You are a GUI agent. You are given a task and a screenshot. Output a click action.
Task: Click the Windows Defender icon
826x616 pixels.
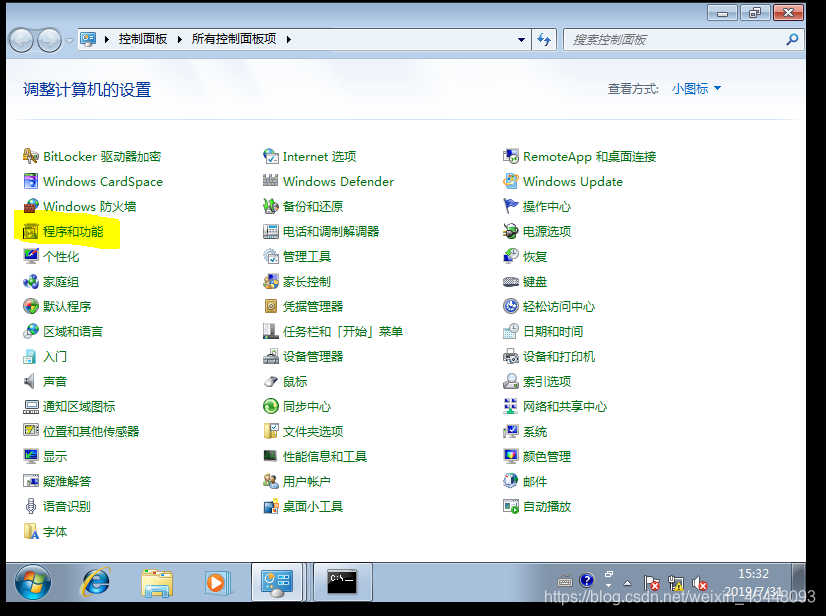tap(270, 181)
